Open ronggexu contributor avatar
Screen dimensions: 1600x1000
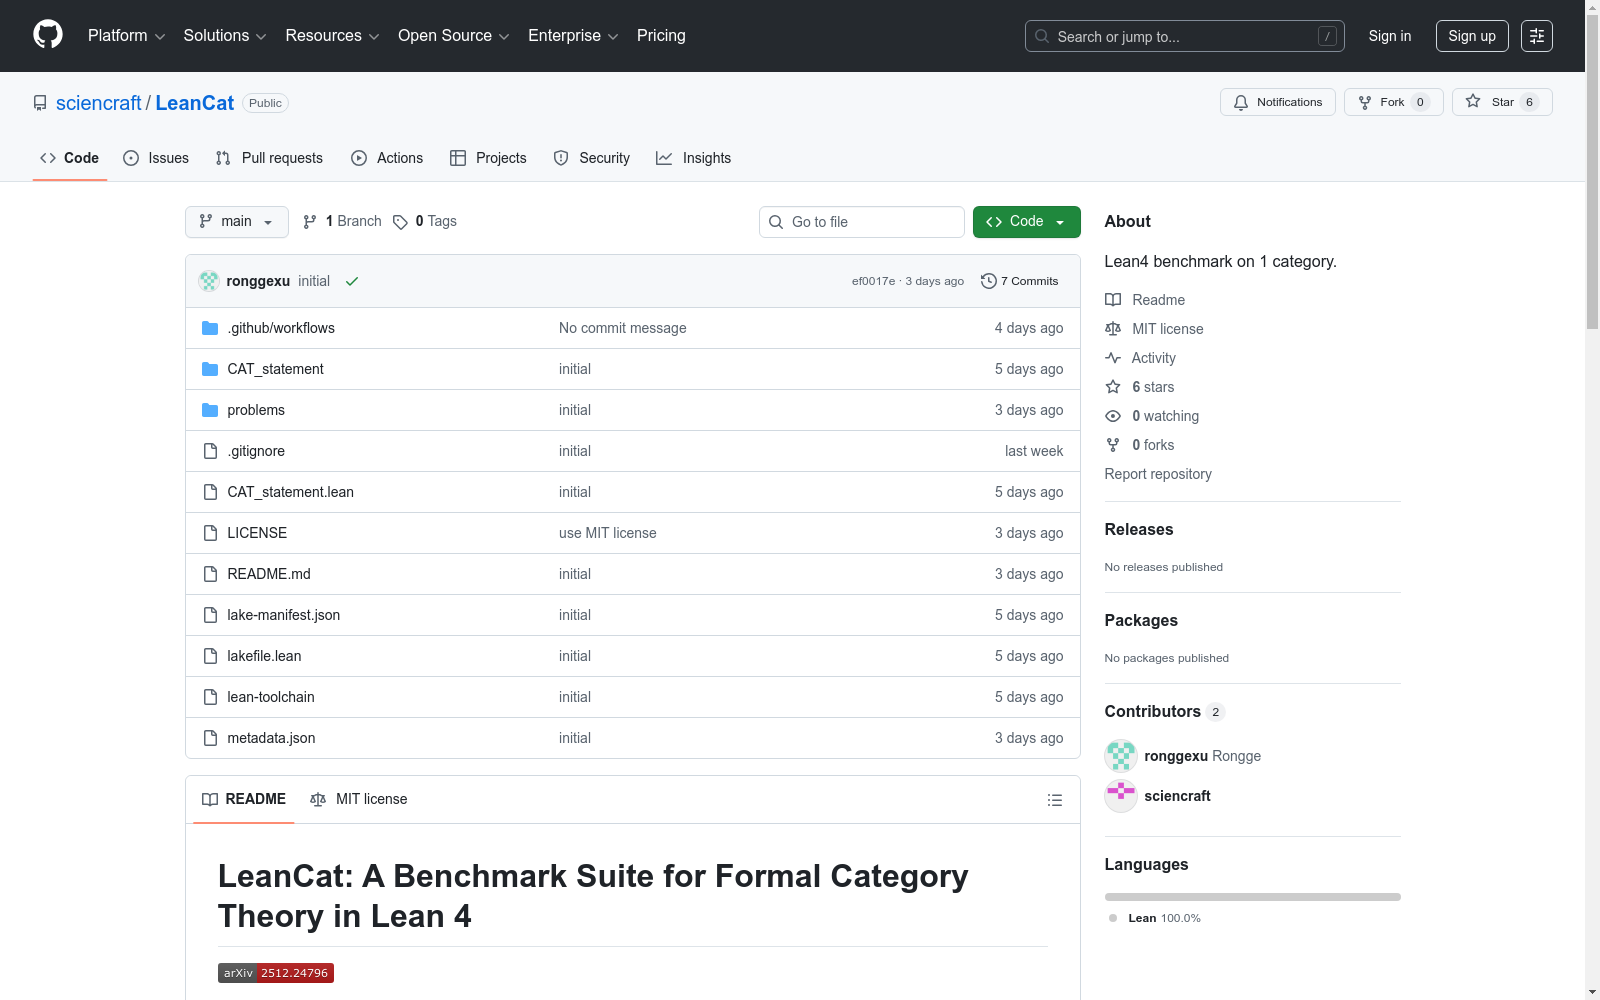[x=1121, y=756]
